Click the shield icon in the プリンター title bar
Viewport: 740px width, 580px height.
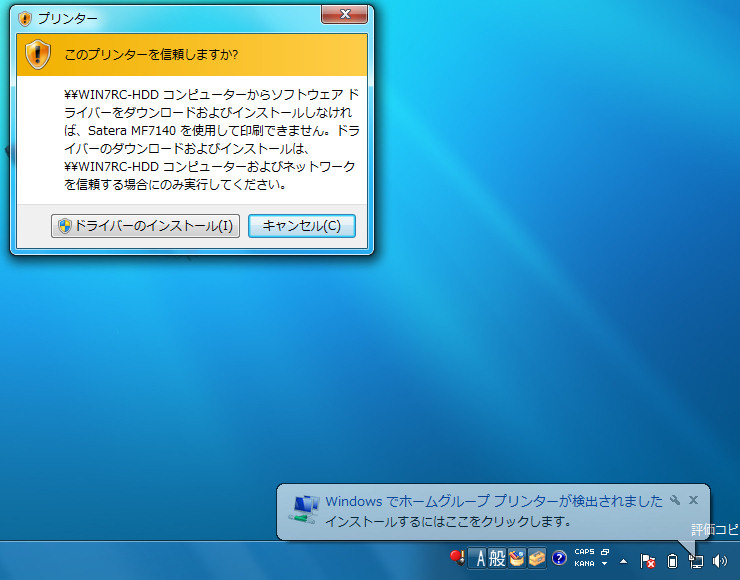(25, 19)
